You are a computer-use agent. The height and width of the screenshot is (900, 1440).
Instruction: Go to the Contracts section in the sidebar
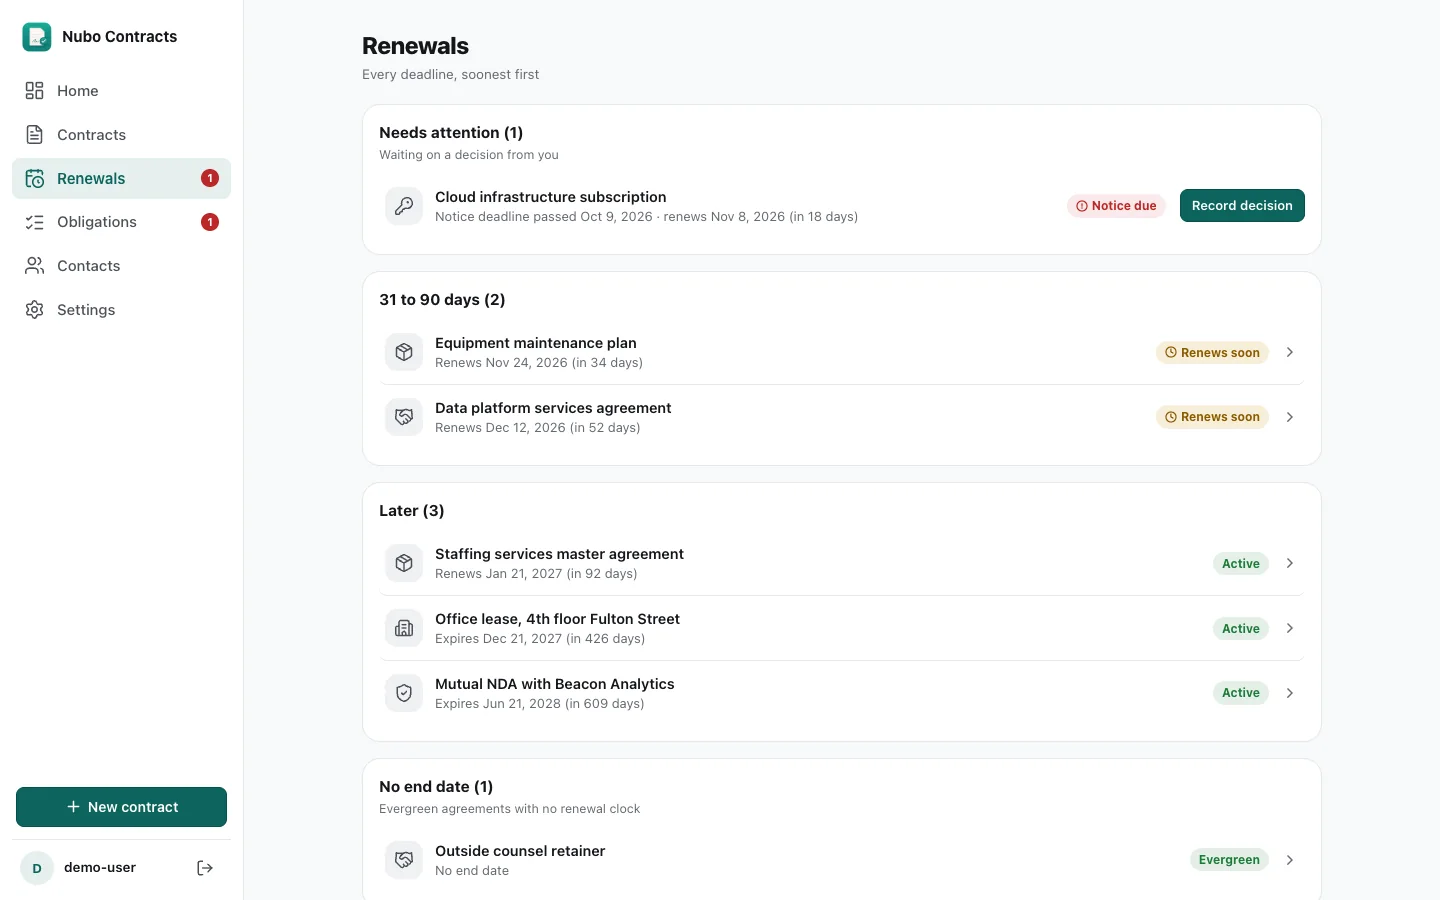pos(121,135)
